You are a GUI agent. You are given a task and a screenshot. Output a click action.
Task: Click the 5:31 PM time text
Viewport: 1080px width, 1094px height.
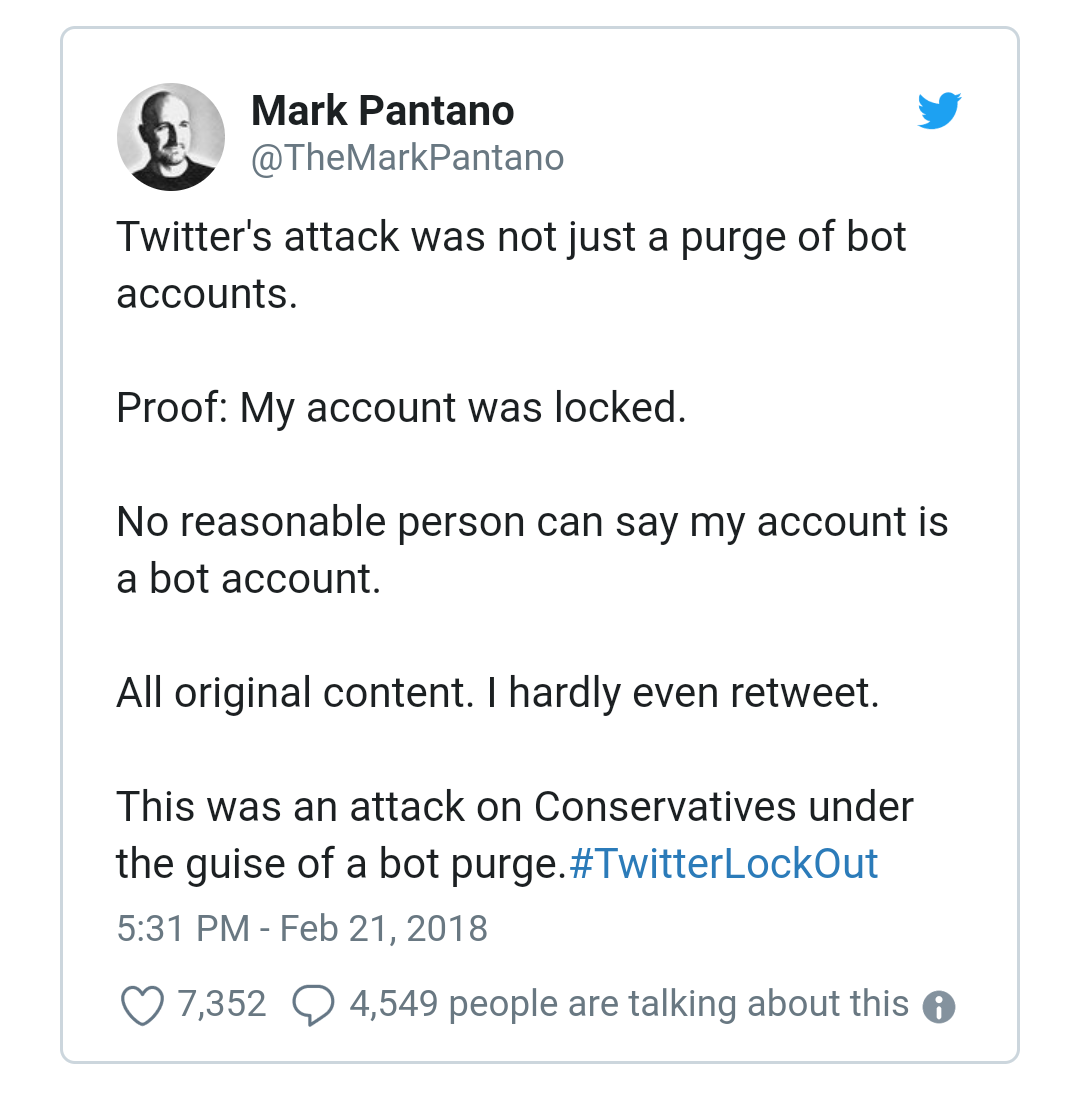point(182,928)
